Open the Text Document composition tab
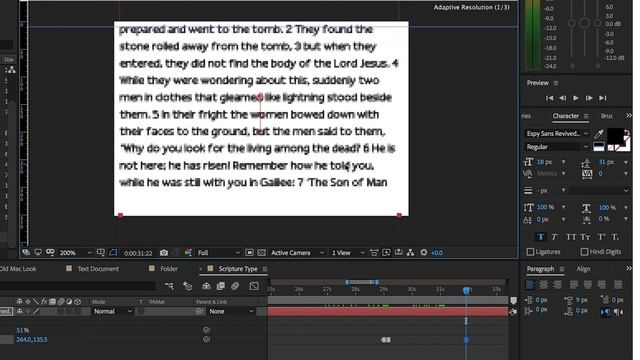 [x=98, y=269]
